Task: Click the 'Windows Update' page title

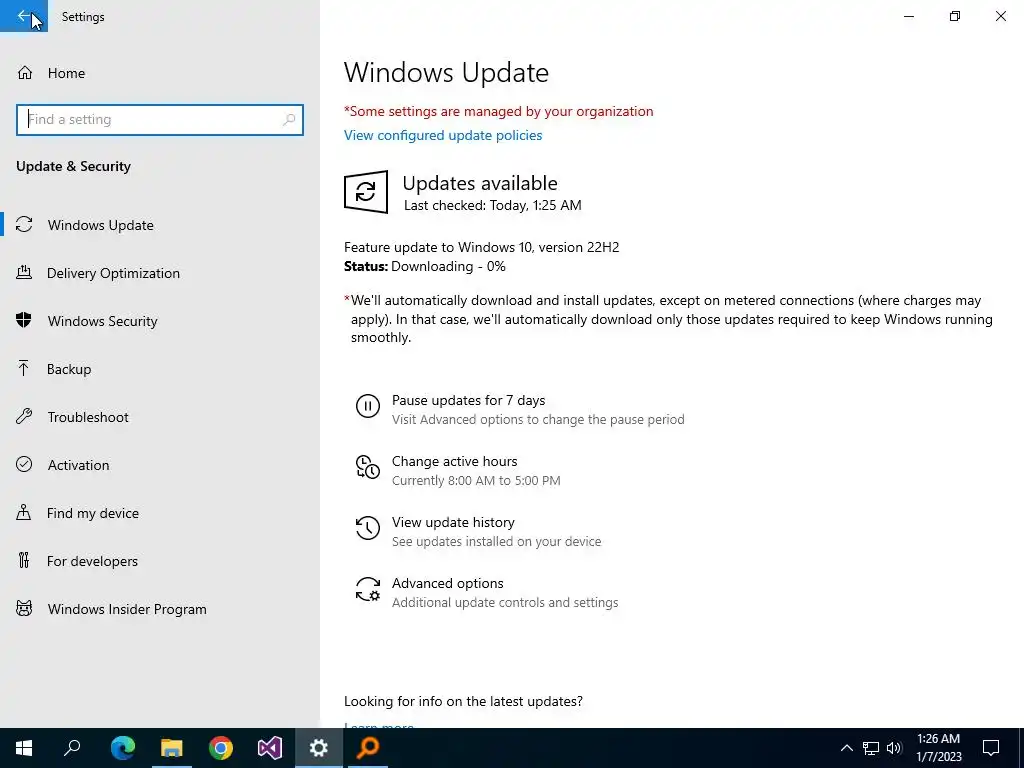Action: pyautogui.click(x=446, y=72)
